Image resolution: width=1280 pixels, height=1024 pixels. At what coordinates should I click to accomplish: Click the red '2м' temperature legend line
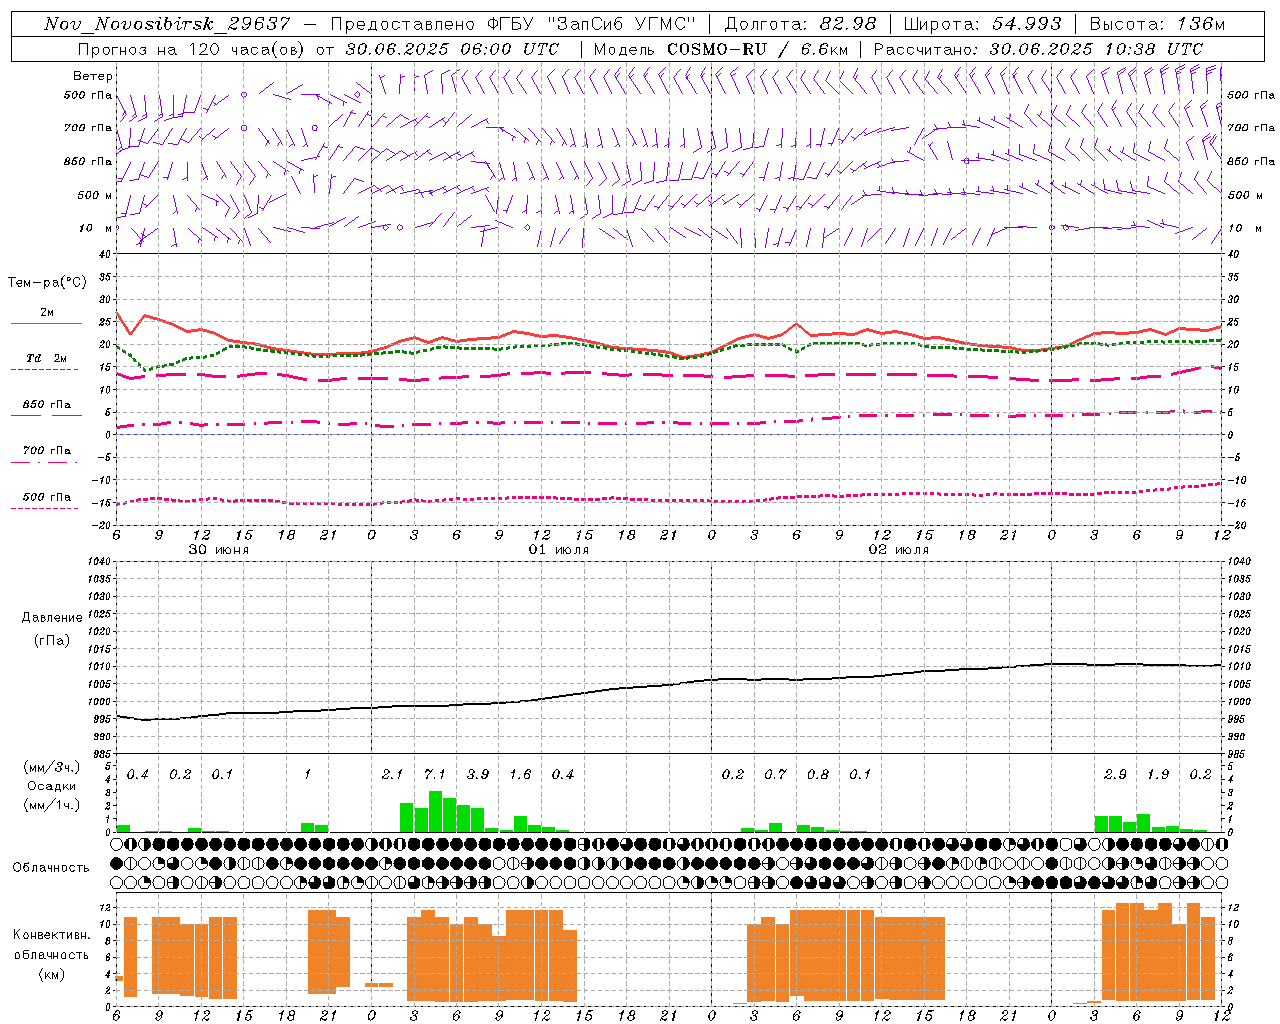click(46, 323)
